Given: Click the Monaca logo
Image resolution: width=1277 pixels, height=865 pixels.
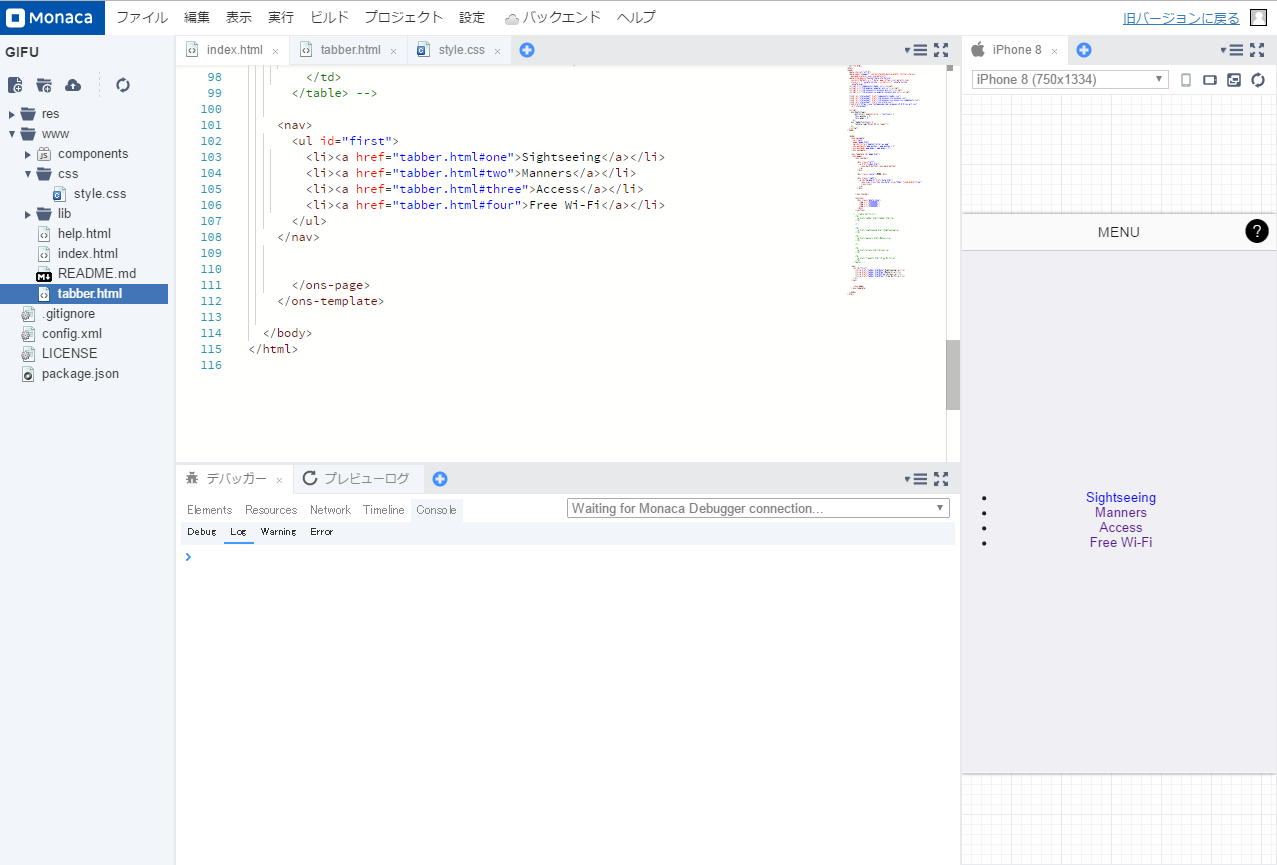Looking at the screenshot, I should coord(52,17).
